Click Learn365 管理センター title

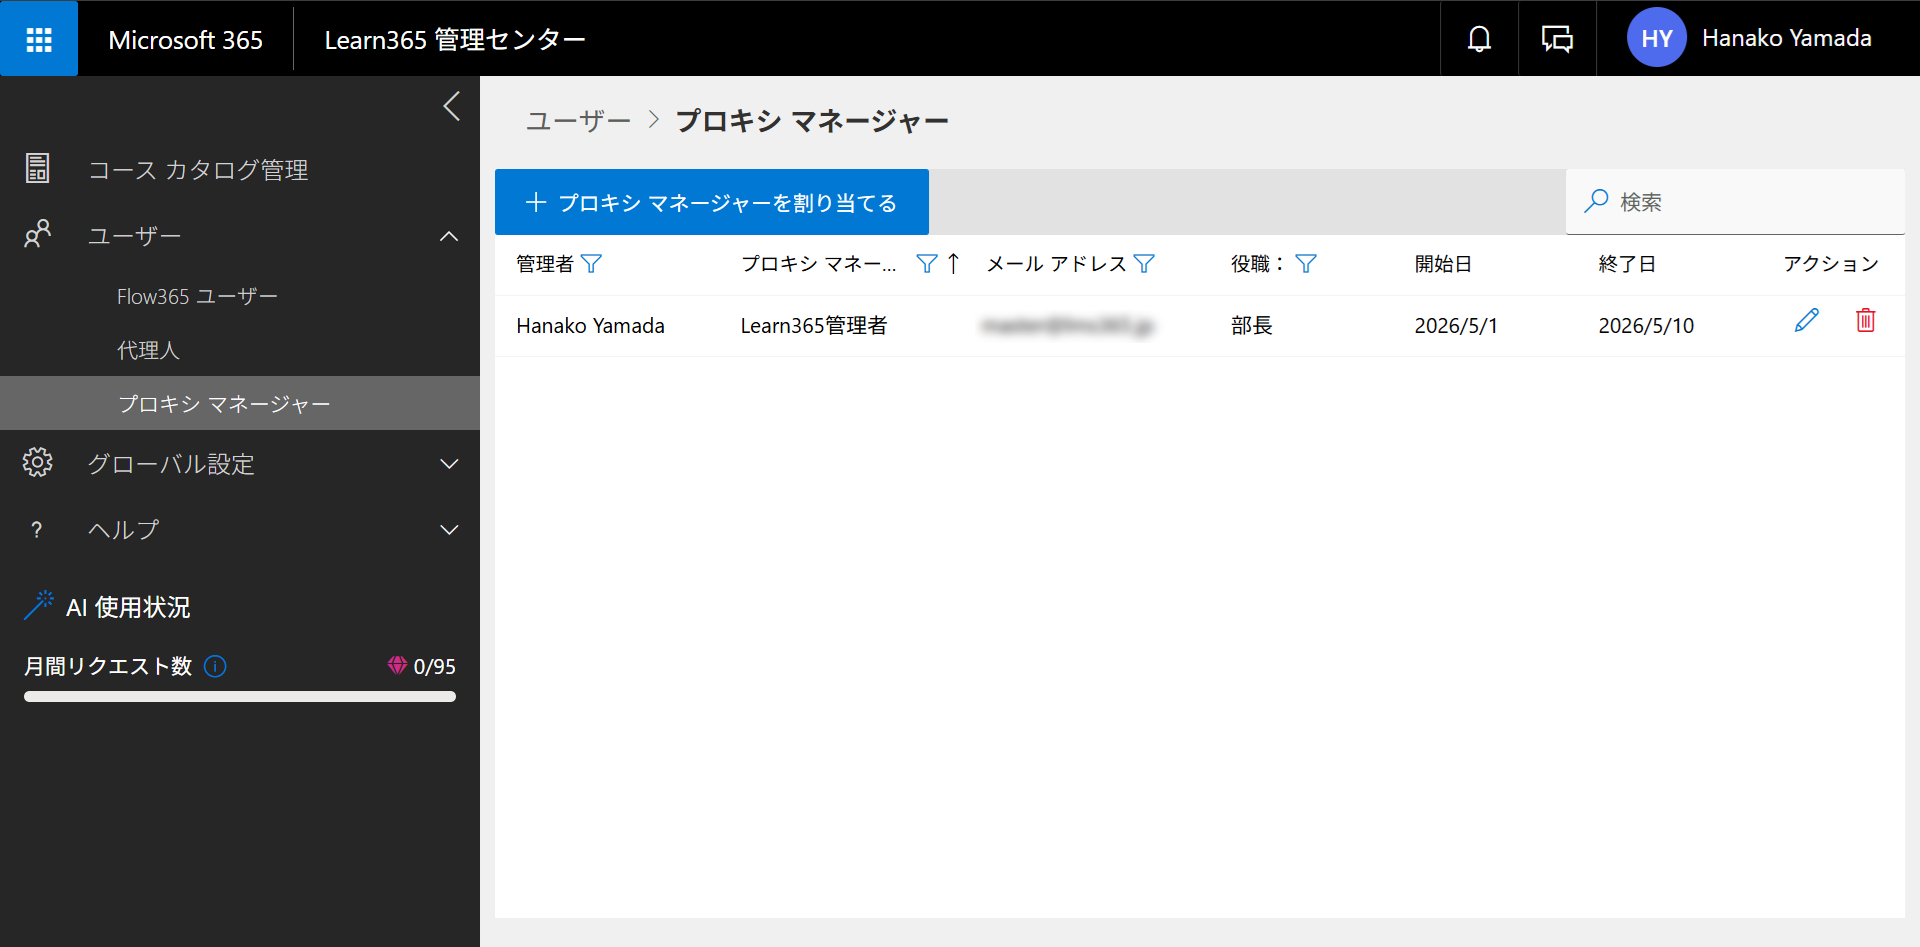[x=455, y=40]
